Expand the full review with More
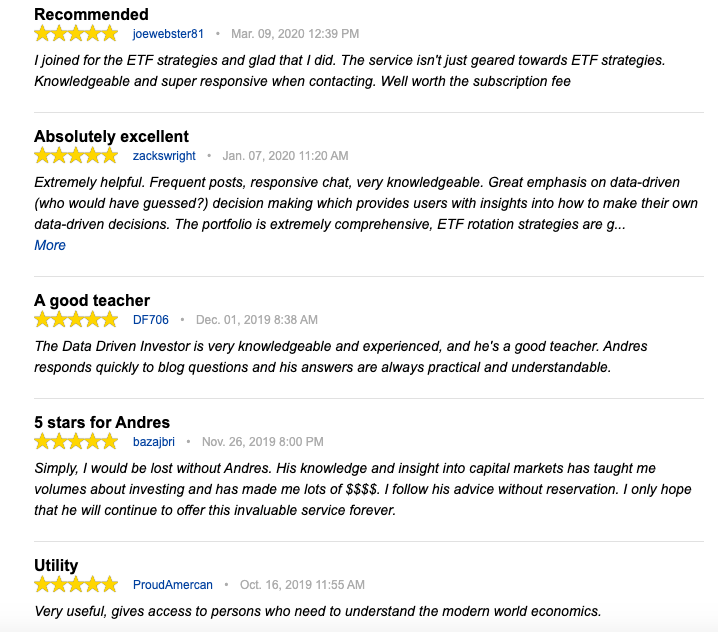 pos(50,245)
